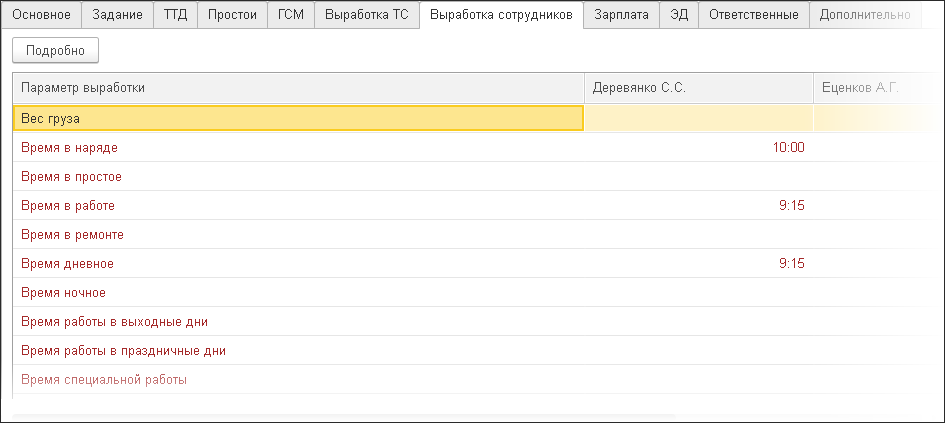Click the Подробно button

tap(55, 51)
